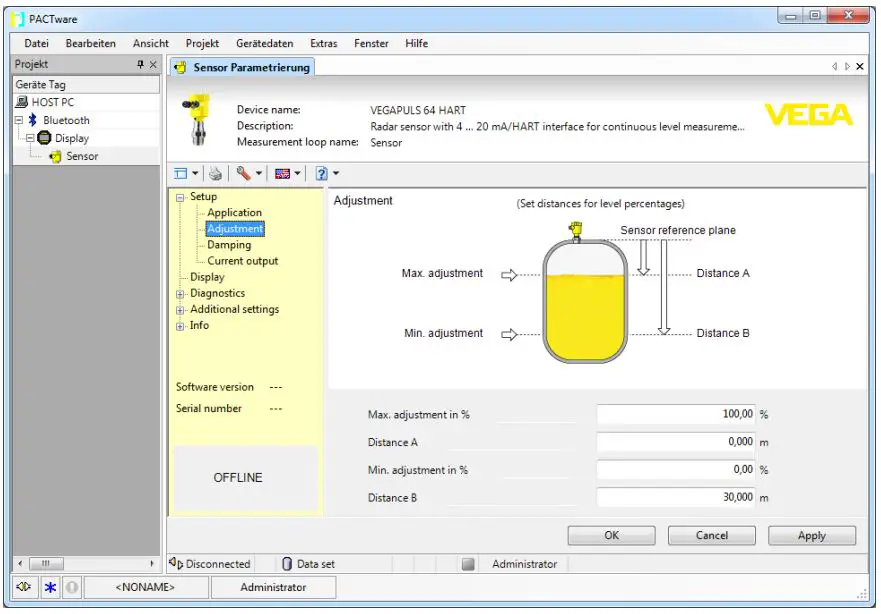Expand the Additional settings branch
The image size is (881, 614).
click(x=178, y=309)
